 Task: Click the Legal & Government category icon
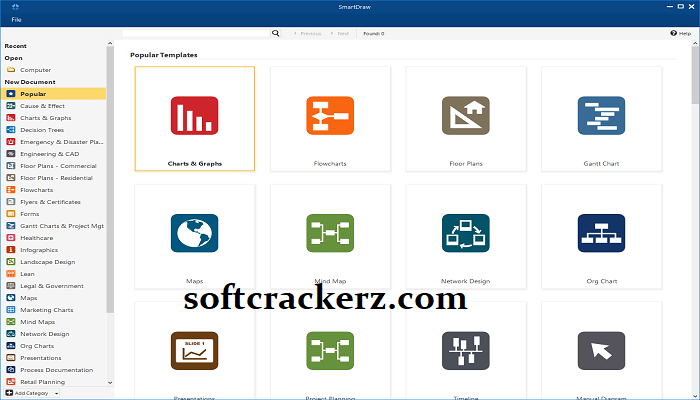(11, 286)
